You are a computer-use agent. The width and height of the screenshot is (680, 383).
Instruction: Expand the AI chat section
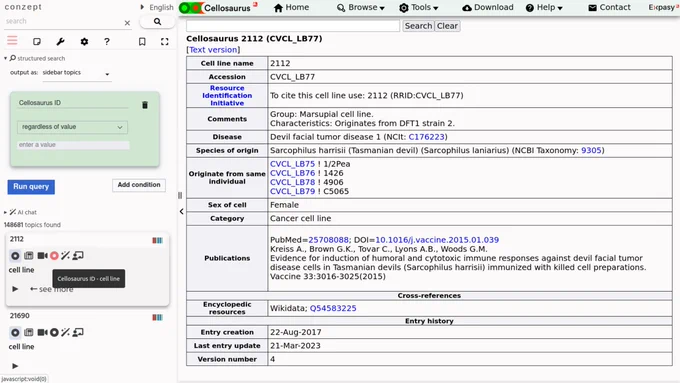[20, 212]
